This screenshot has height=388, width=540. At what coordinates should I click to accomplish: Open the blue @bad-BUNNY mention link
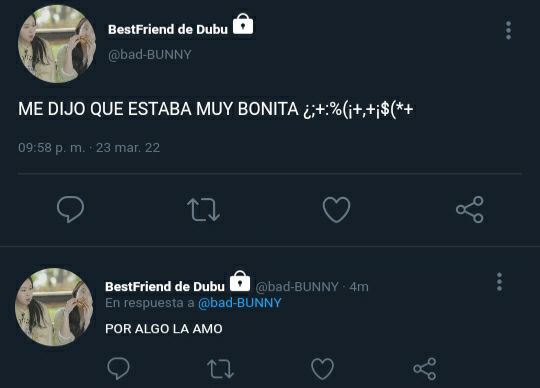click(x=240, y=303)
